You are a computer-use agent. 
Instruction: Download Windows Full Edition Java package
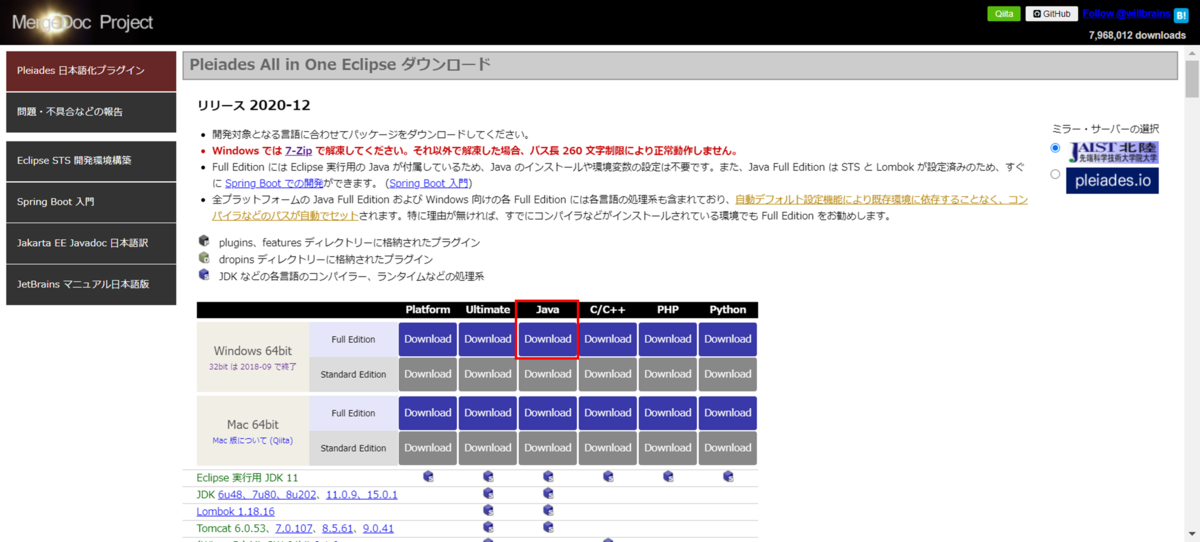[548, 339]
